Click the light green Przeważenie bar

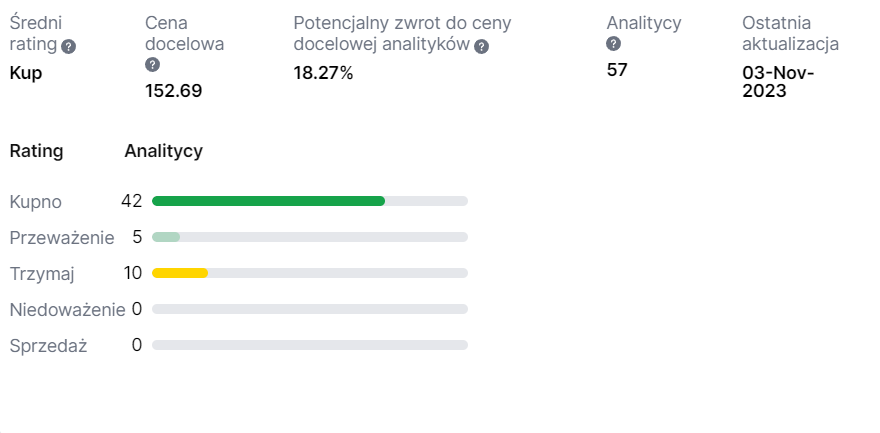(x=166, y=237)
